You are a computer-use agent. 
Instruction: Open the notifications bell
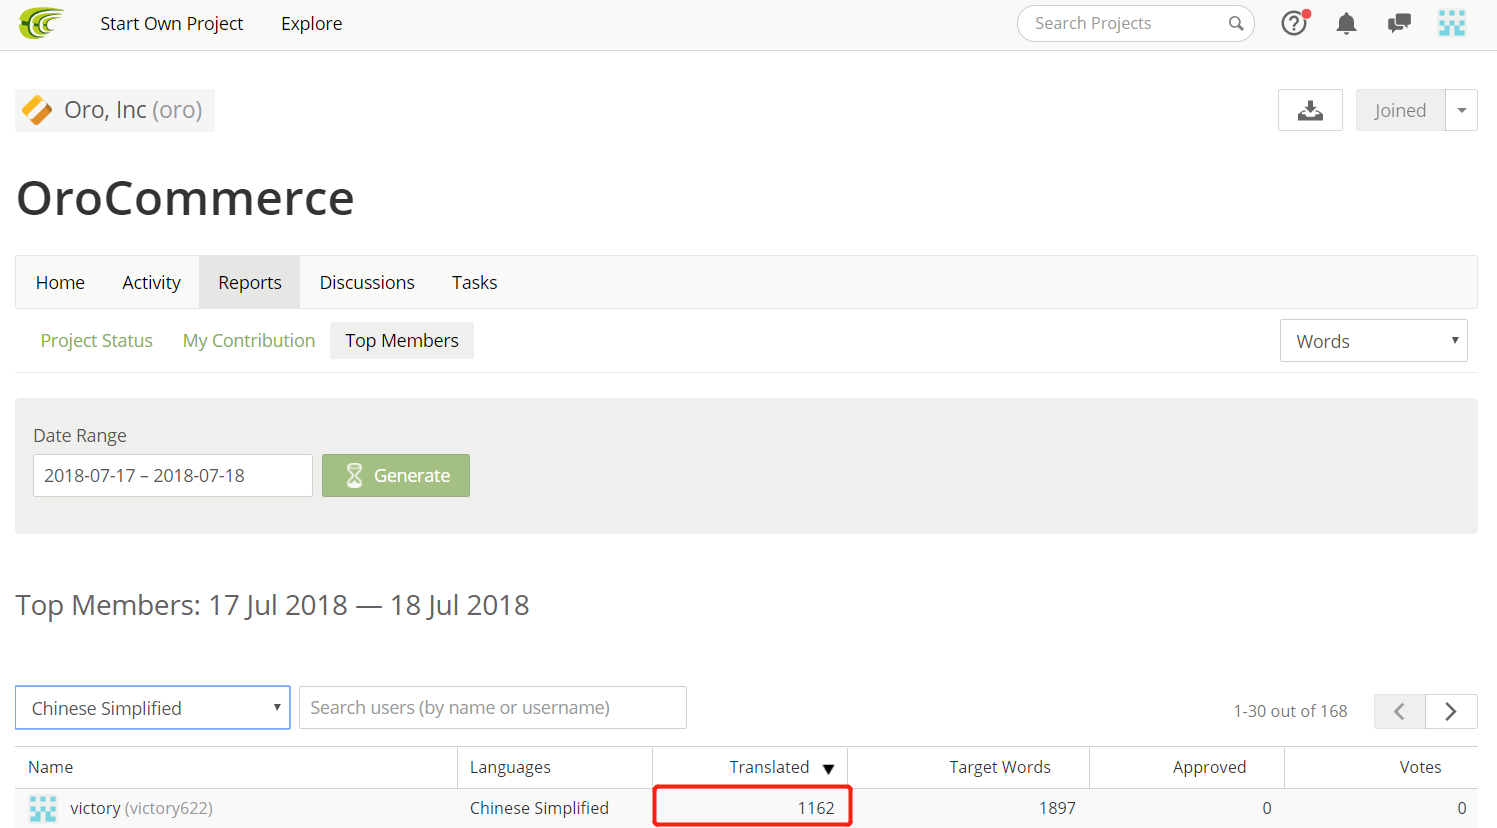pos(1347,23)
